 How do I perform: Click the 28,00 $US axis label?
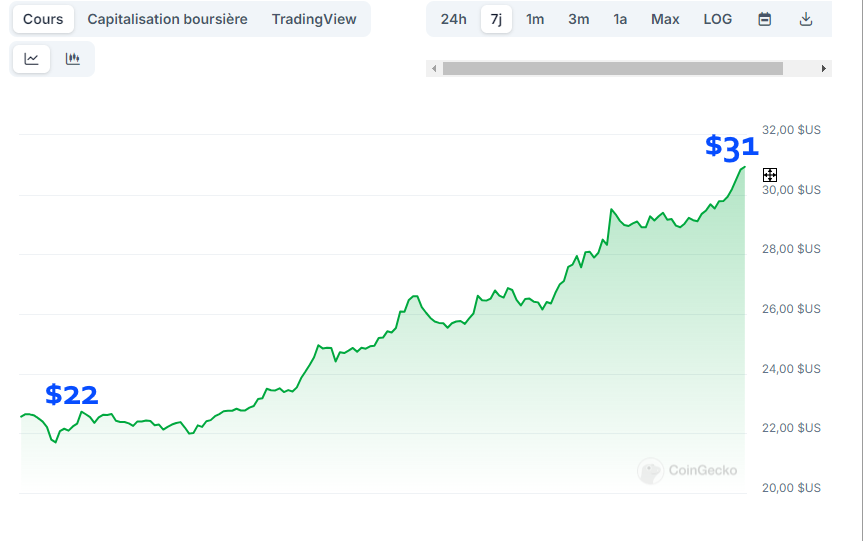791,249
